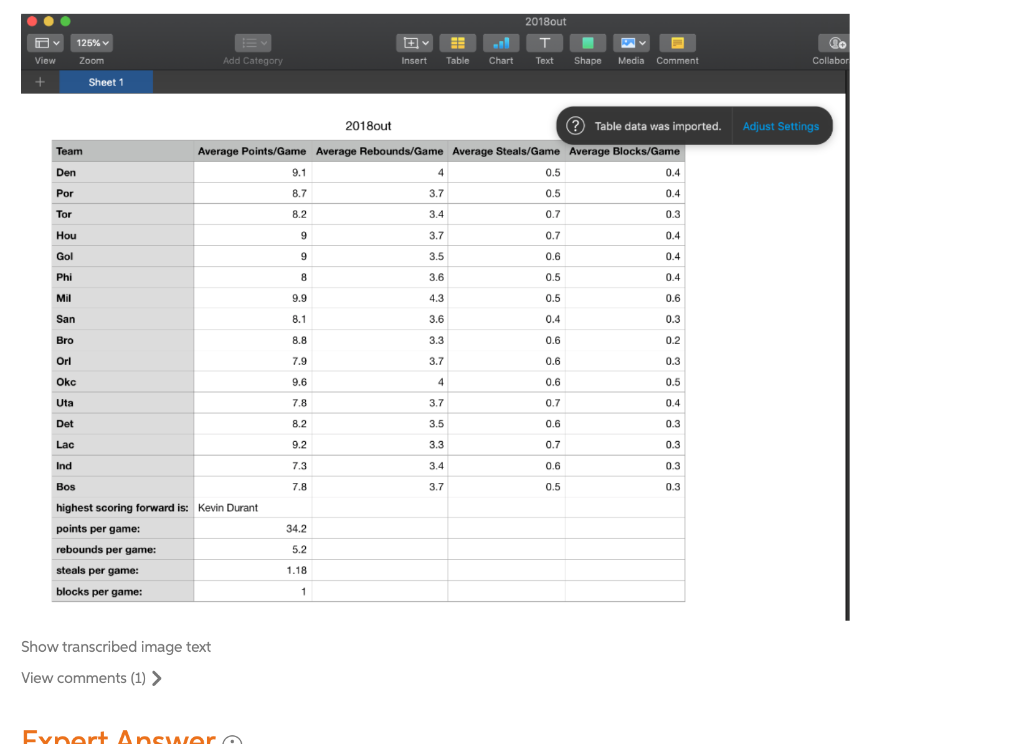Select the 'highest scoring forward is:' cell
The width and height of the screenshot is (1024, 744).
(x=123, y=508)
